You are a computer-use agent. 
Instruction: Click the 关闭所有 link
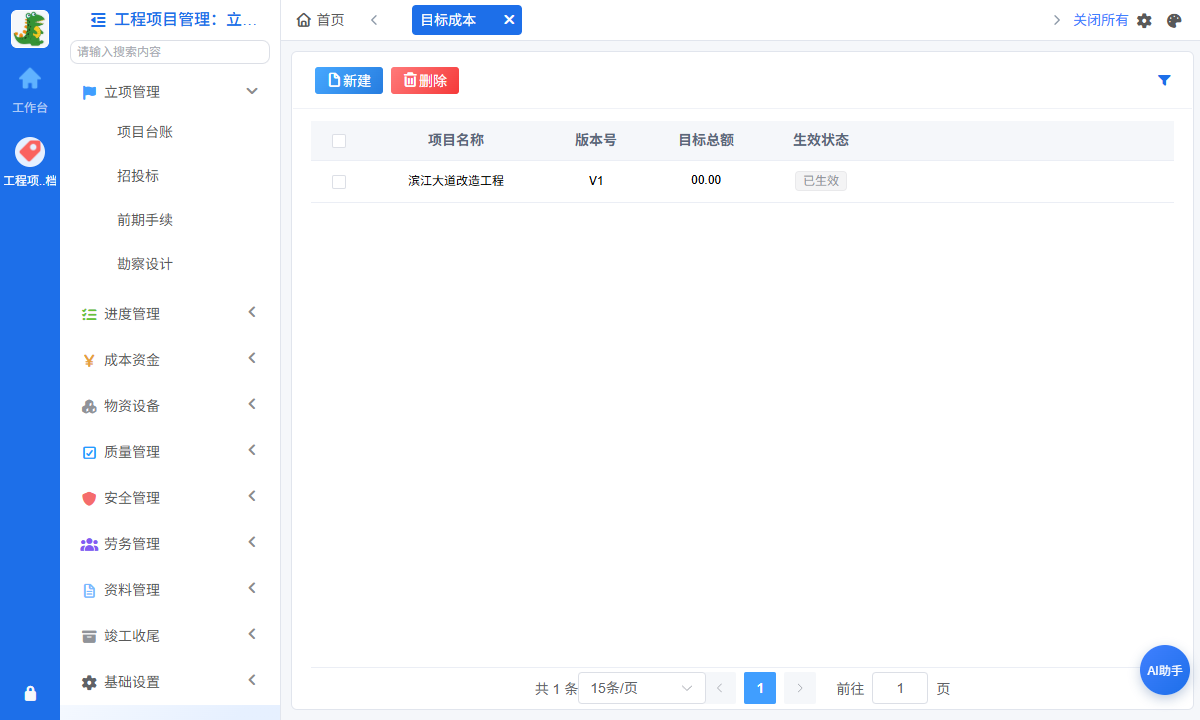1100,20
